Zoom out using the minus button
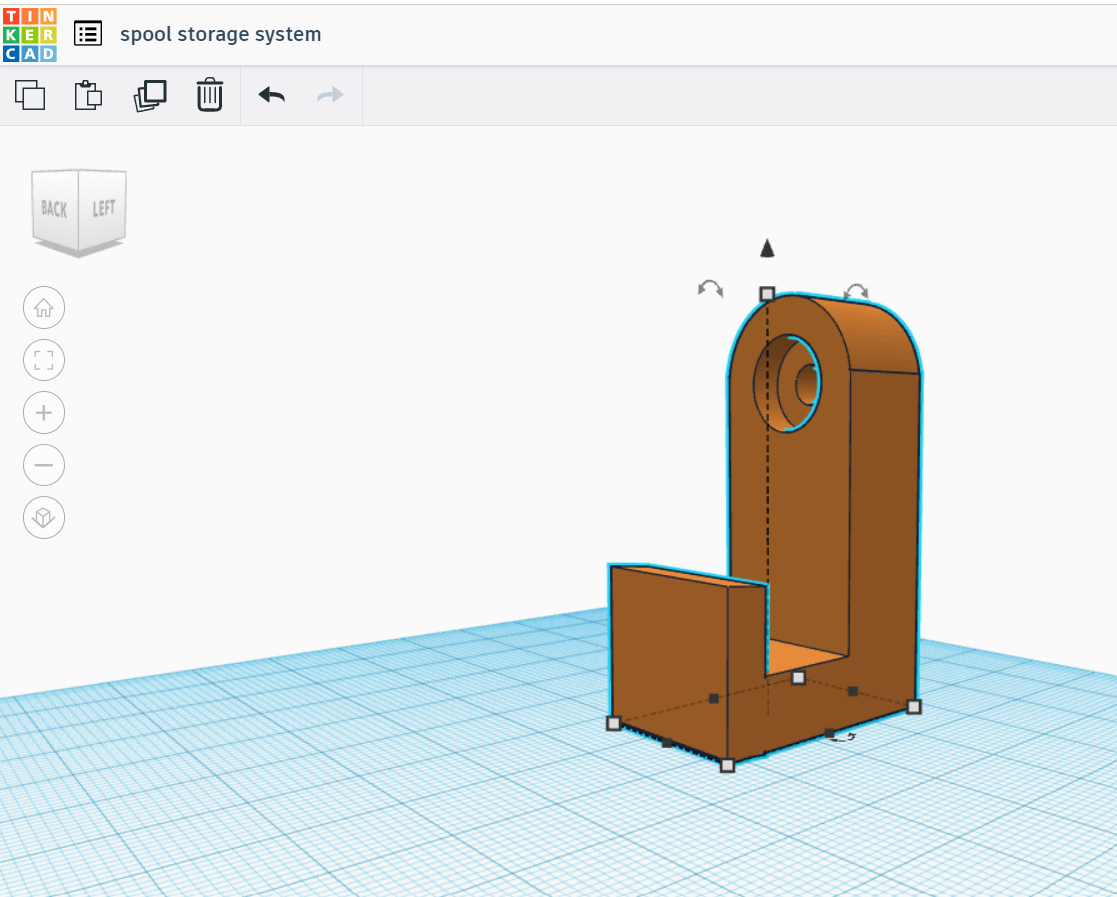This screenshot has height=897, width=1117. 43,465
